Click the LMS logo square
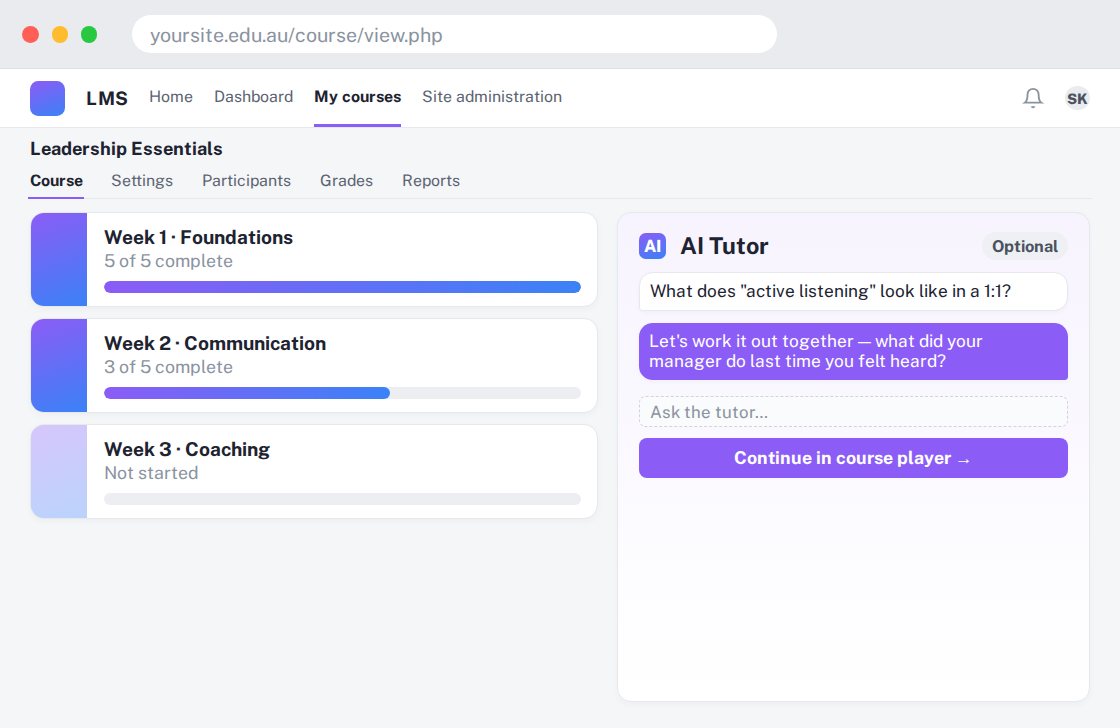Viewport: 1120px width, 728px height. point(47,98)
